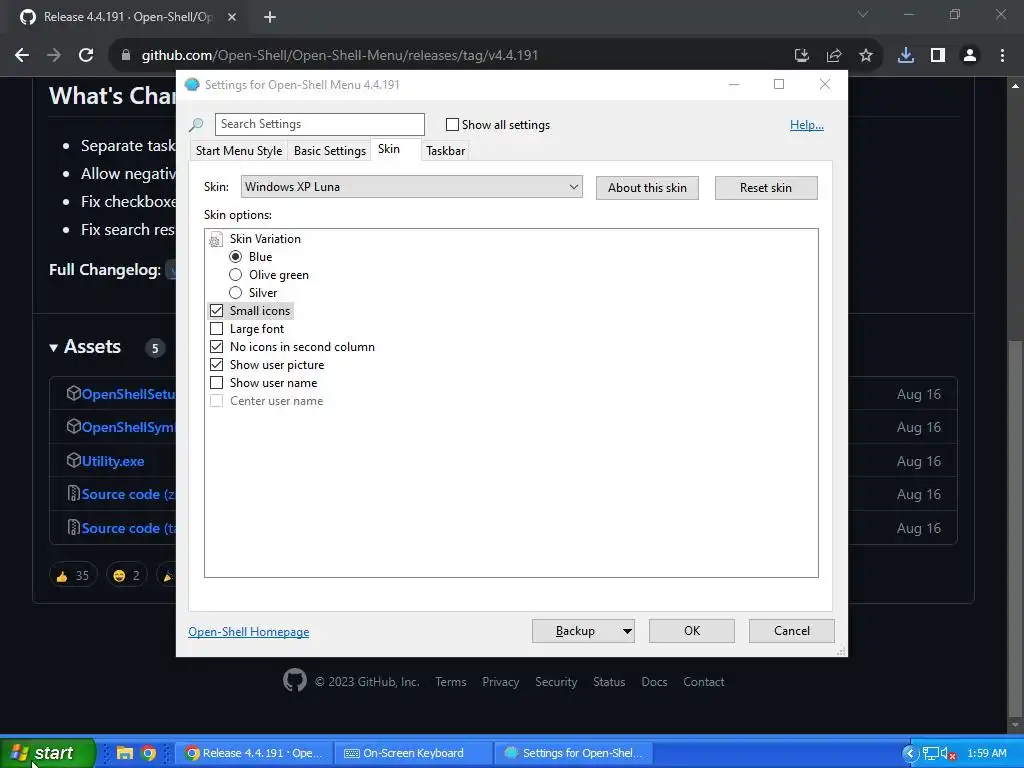
Task: Click the Chrome back arrow
Action: (x=22, y=56)
